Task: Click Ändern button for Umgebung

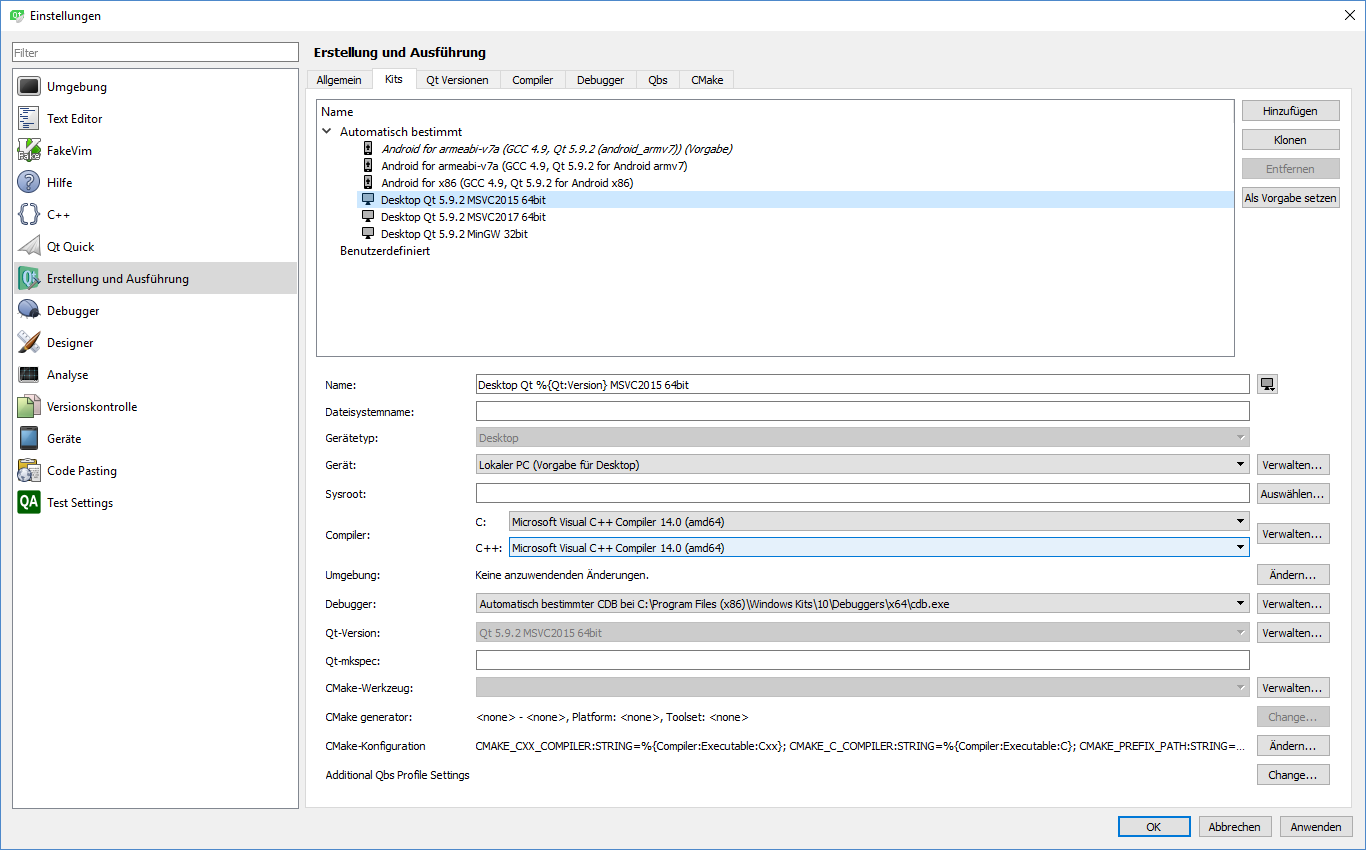Action: (1293, 575)
